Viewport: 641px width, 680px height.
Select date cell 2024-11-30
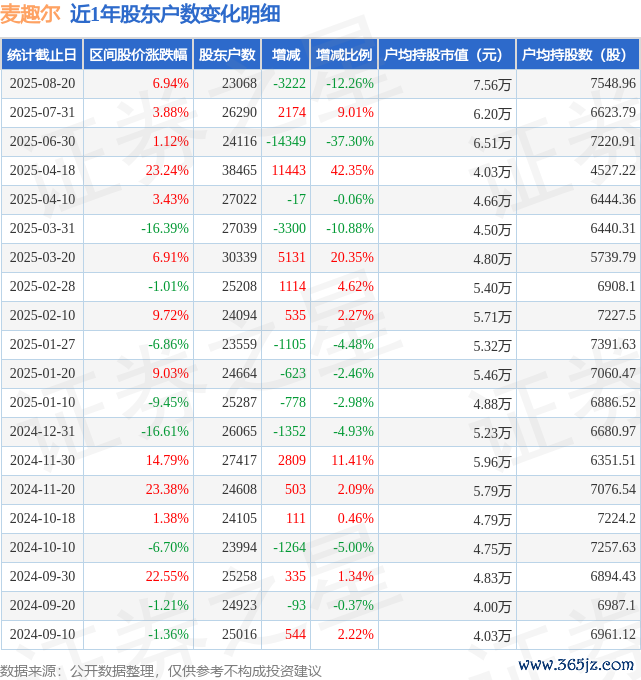pos(43,460)
